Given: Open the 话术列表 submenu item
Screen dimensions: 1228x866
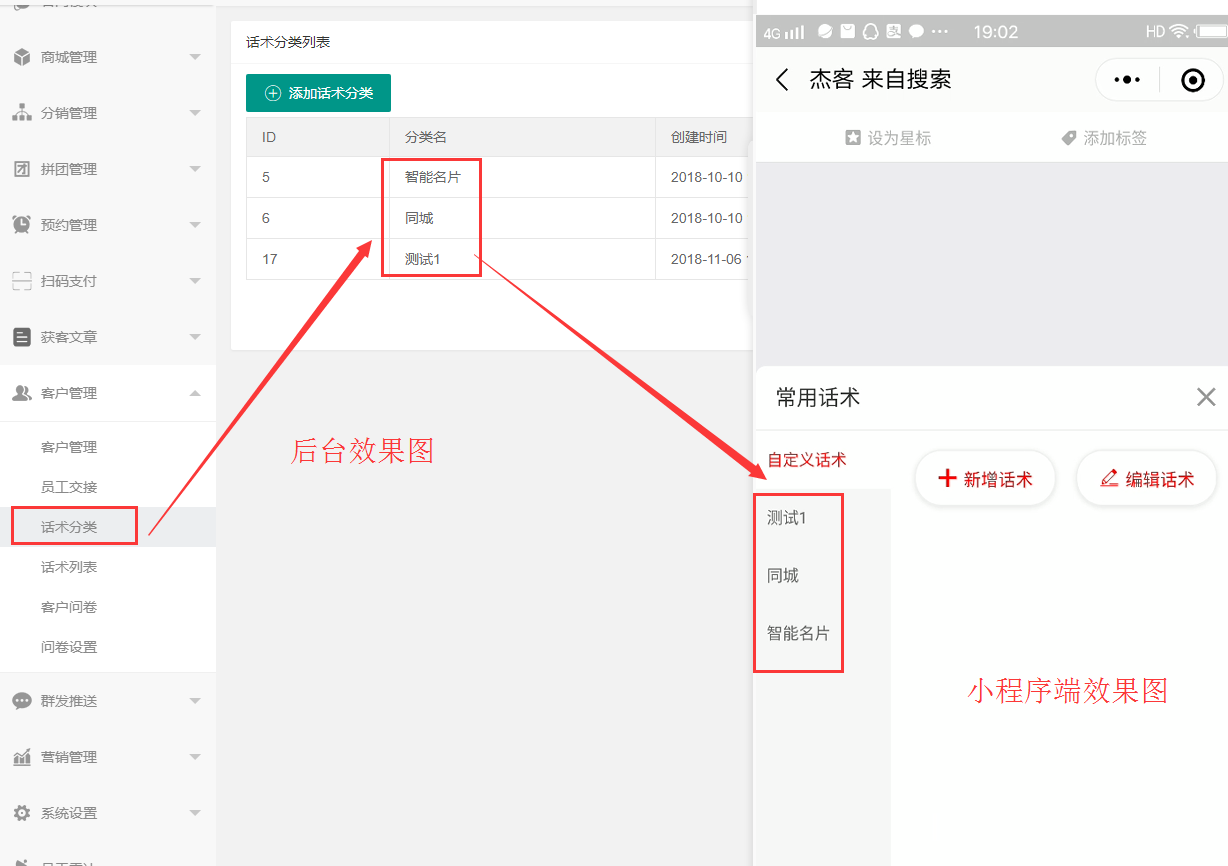Looking at the screenshot, I should click(69, 567).
